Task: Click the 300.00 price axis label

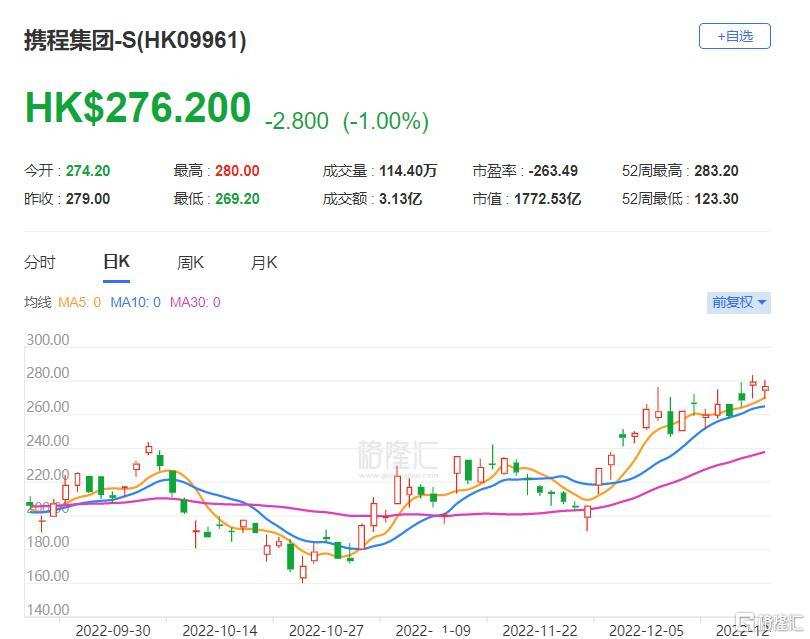Action: (48, 340)
